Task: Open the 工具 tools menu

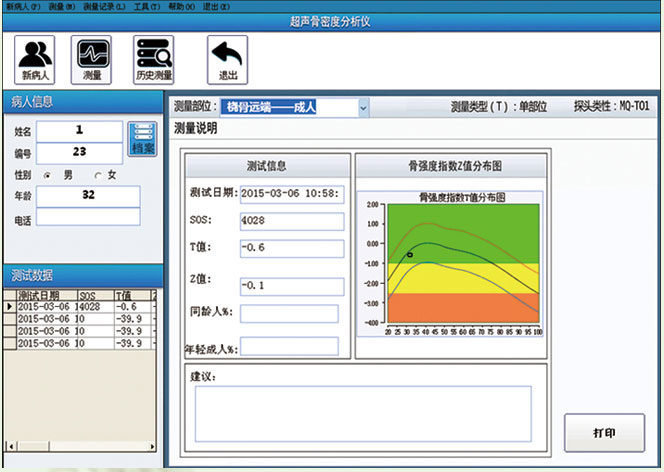Action: click(x=146, y=5)
